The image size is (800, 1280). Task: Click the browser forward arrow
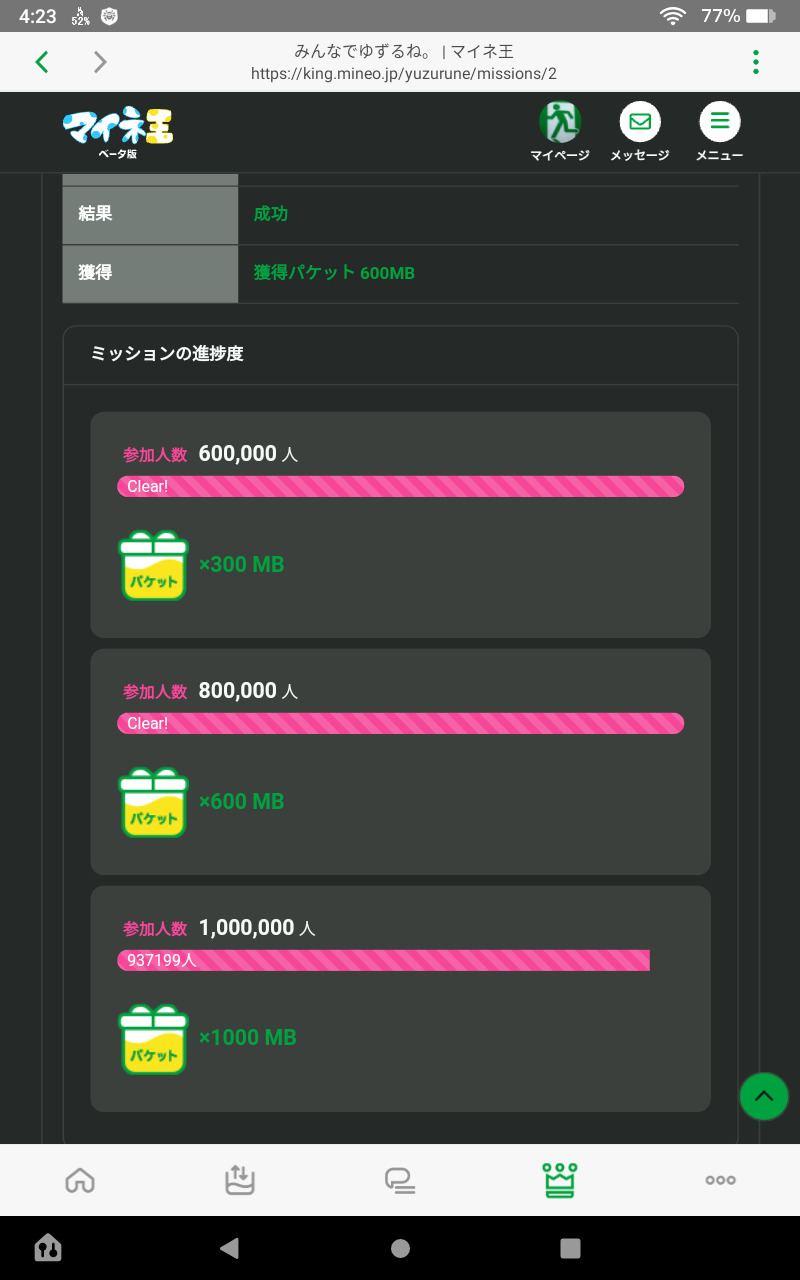[100, 62]
